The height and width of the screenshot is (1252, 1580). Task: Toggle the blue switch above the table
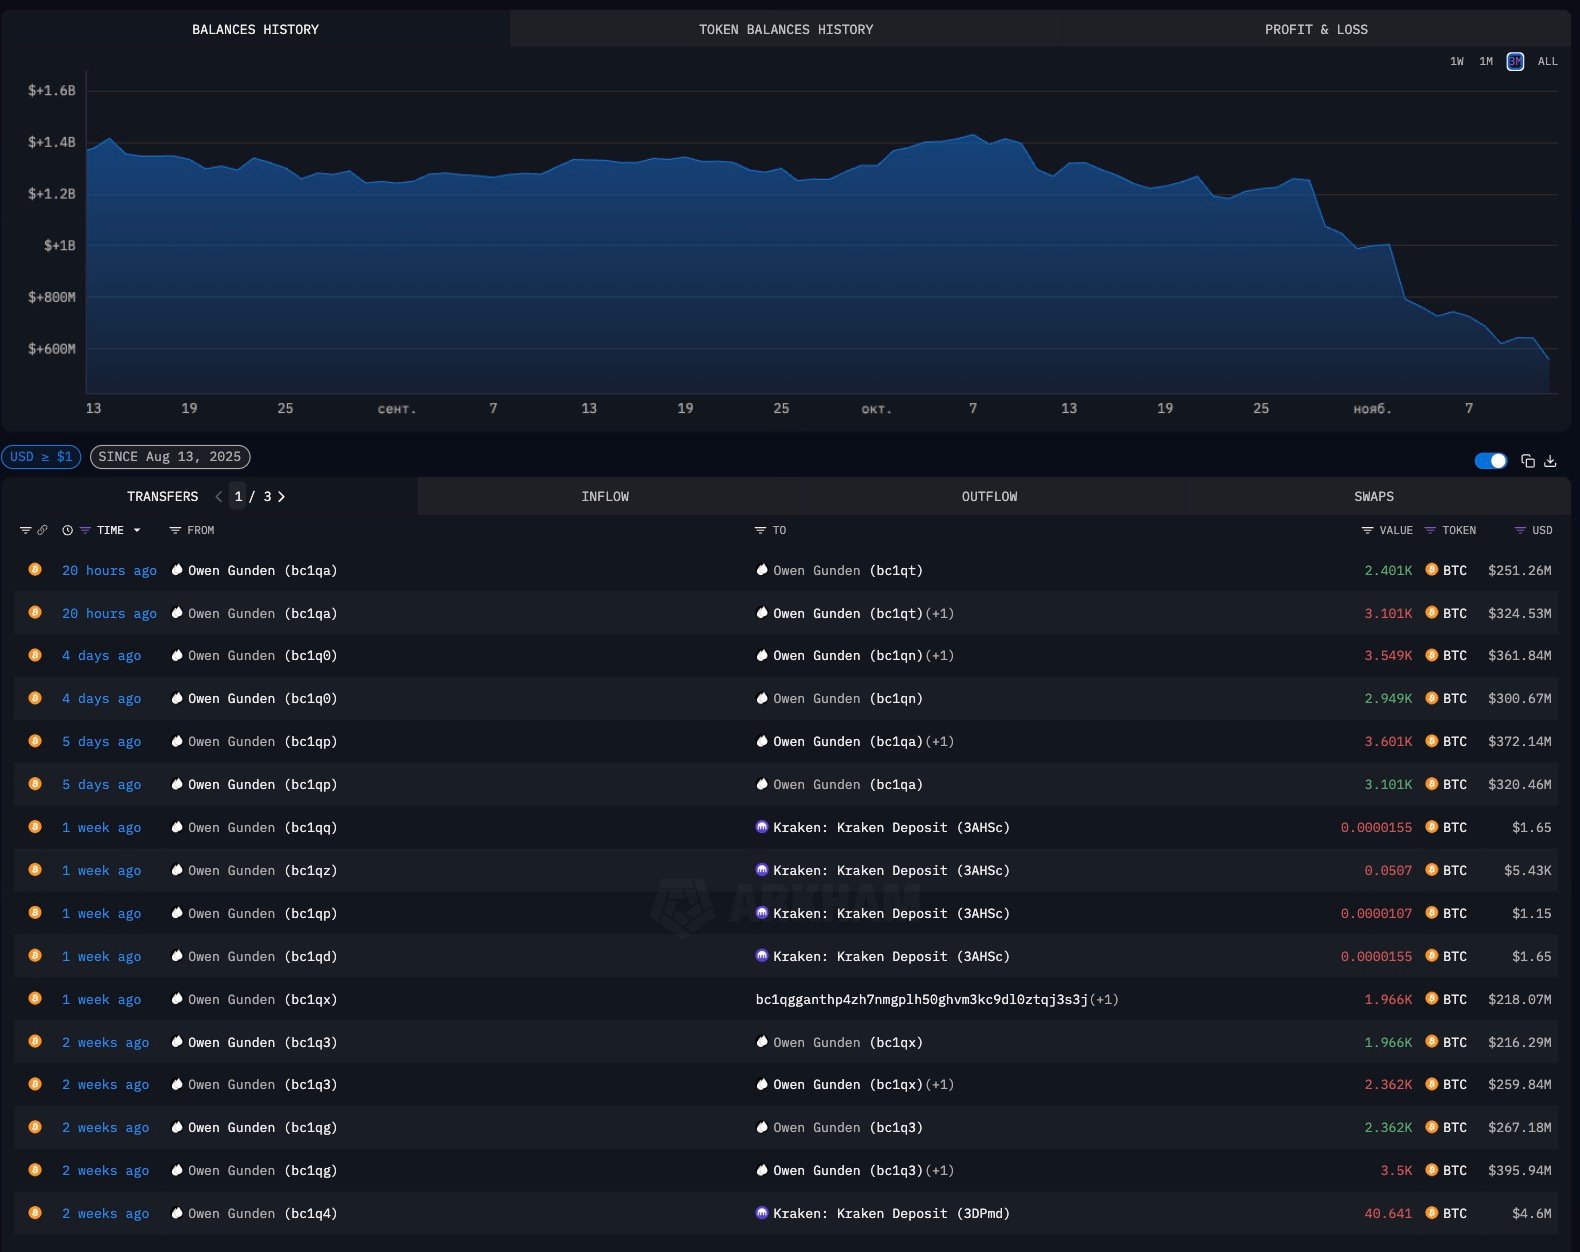coord(1490,461)
